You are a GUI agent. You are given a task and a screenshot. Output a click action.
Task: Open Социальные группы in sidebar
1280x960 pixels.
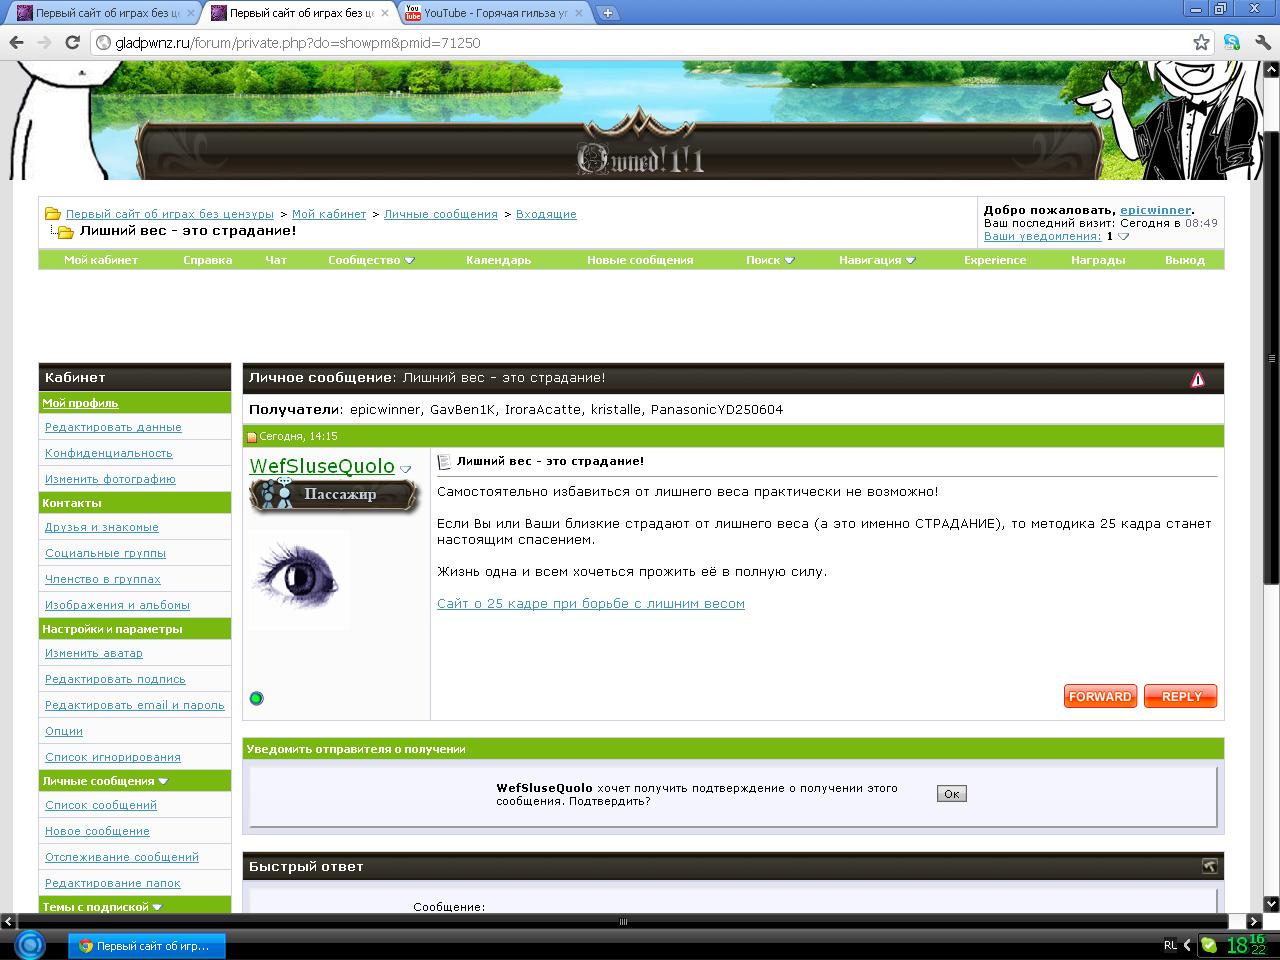(x=105, y=553)
